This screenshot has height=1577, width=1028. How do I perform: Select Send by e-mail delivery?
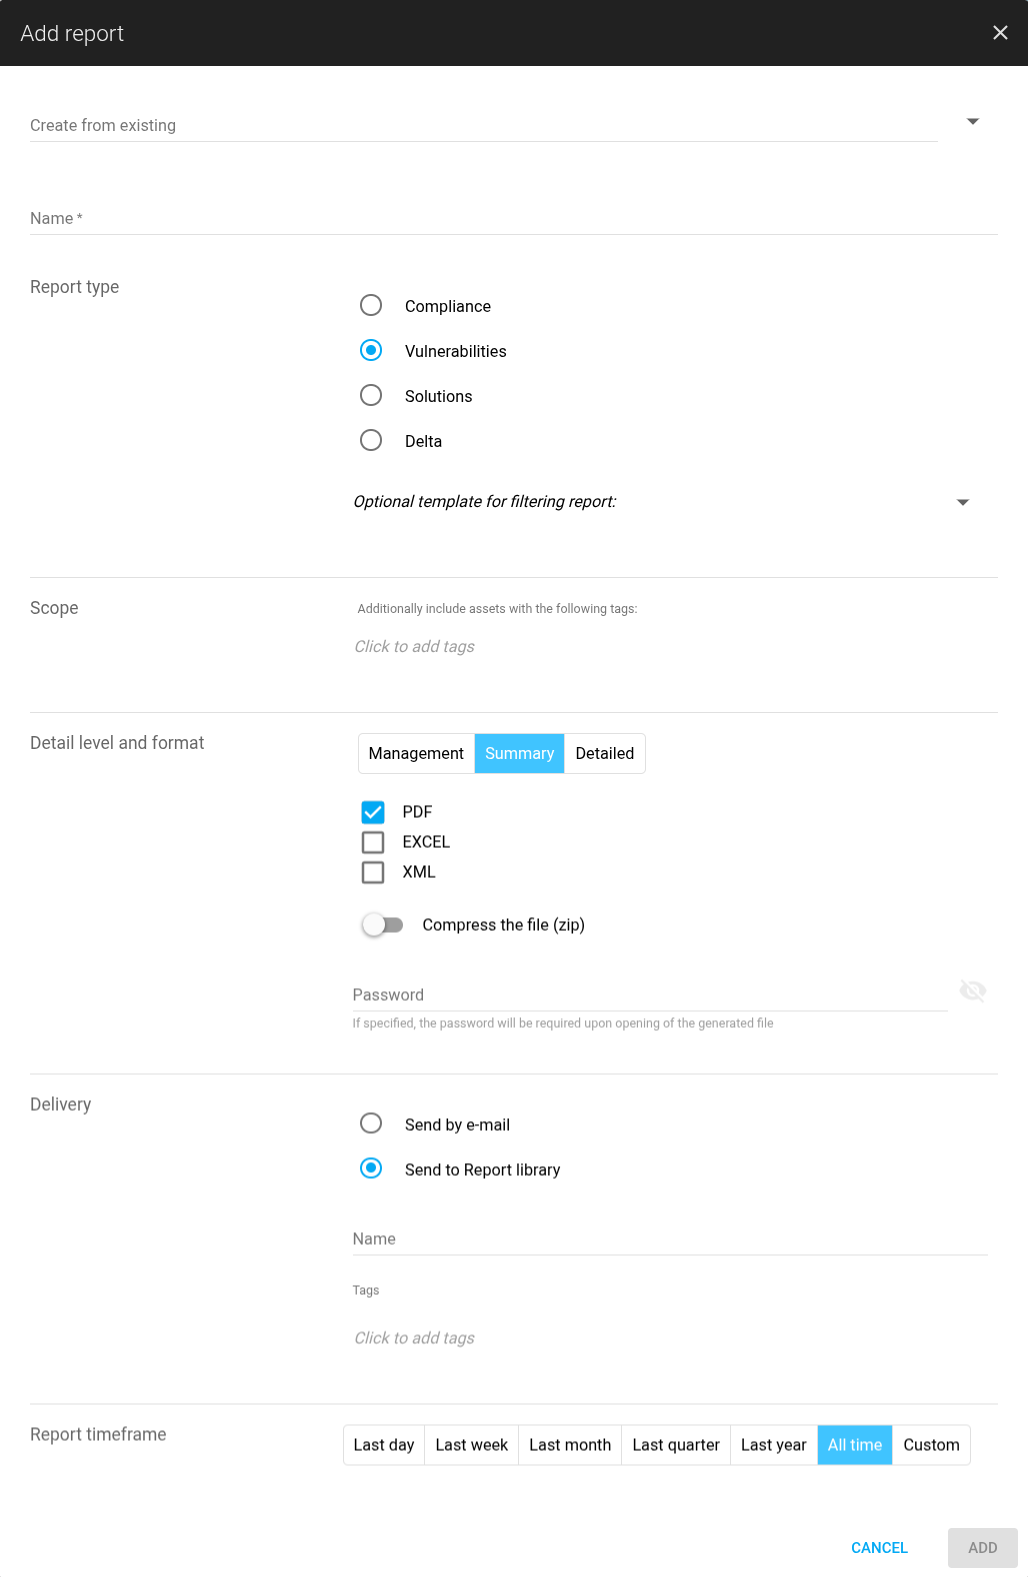(371, 1123)
